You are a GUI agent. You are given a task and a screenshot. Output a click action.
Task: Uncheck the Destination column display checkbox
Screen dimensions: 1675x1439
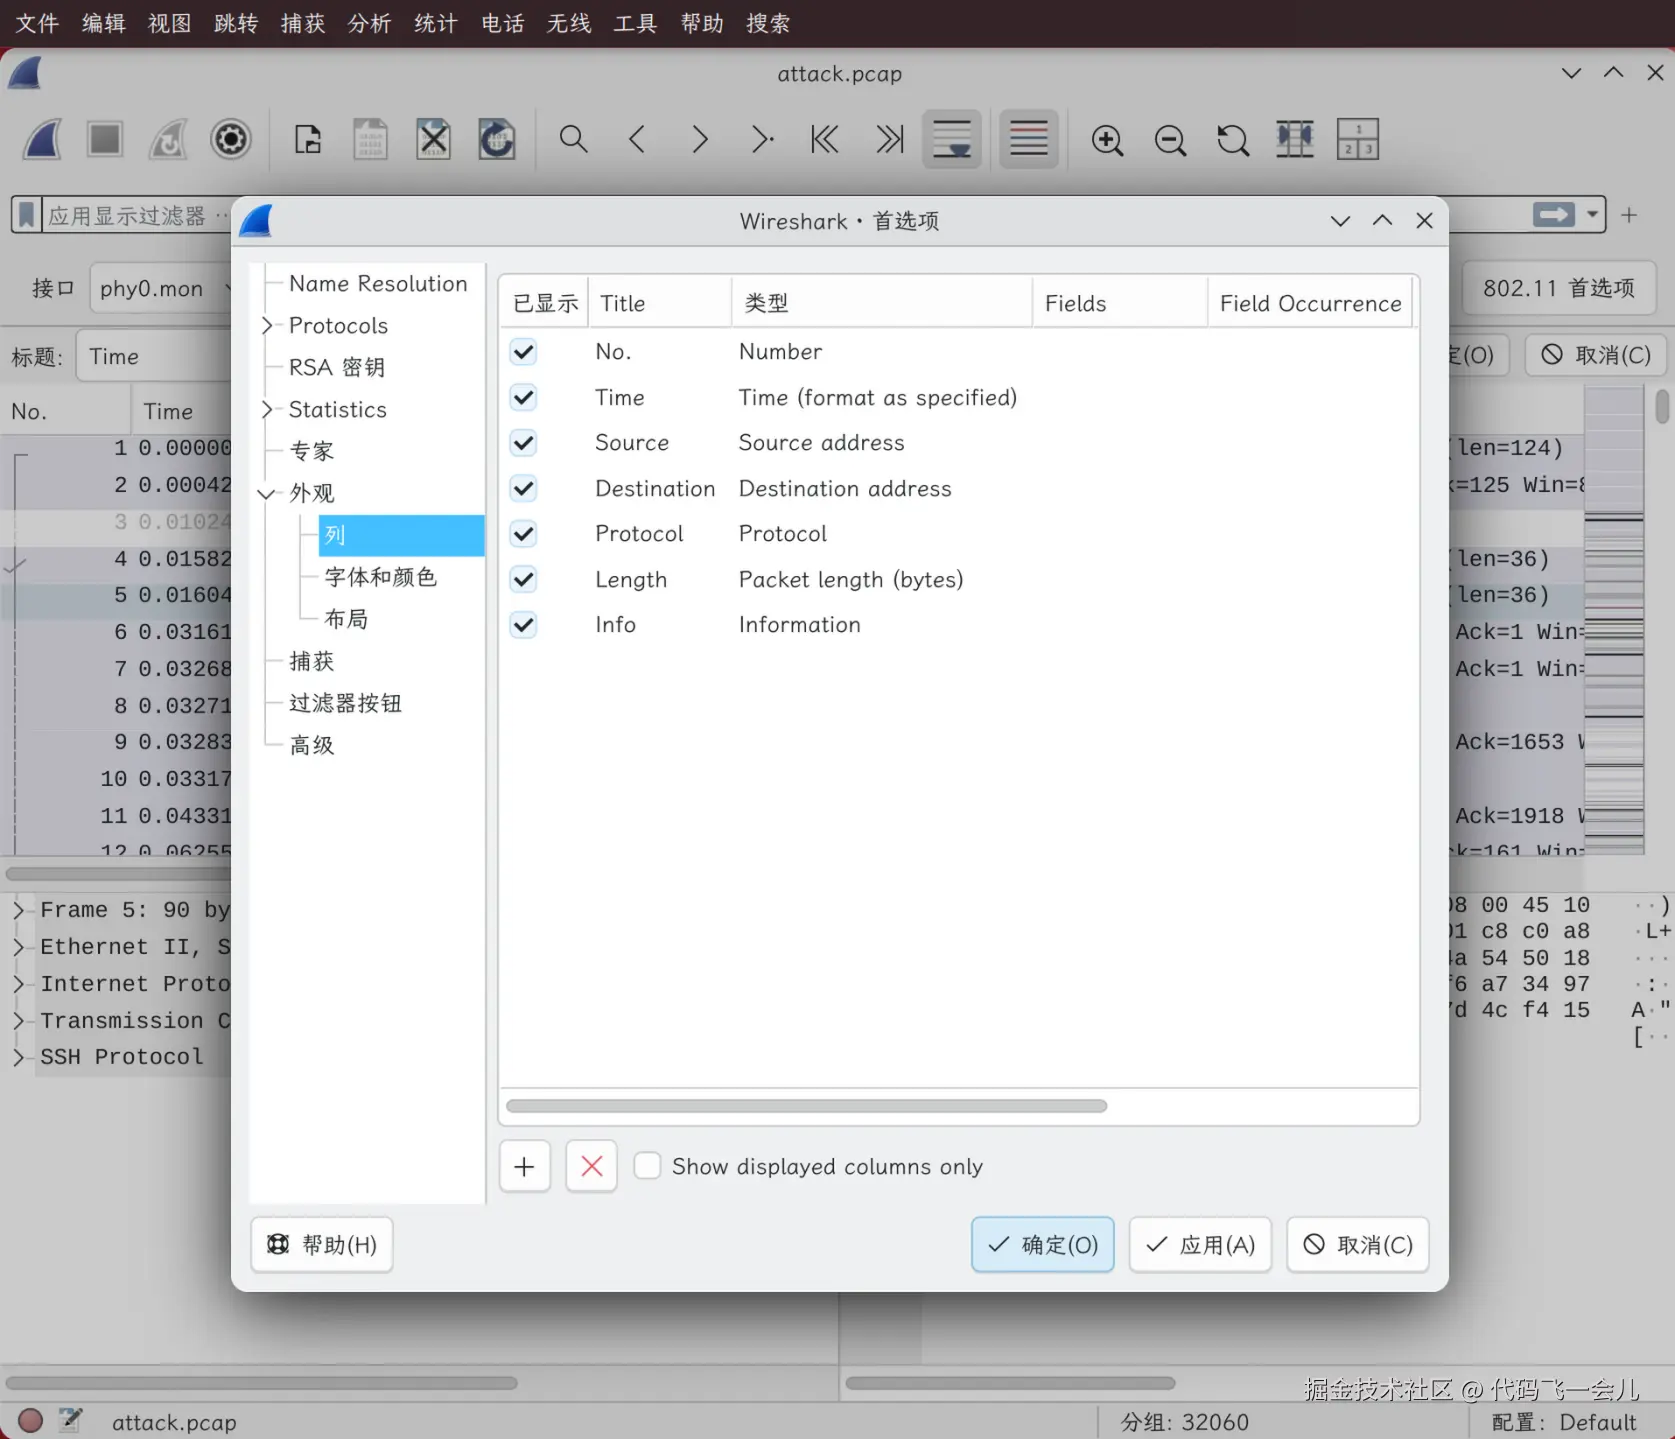524,489
